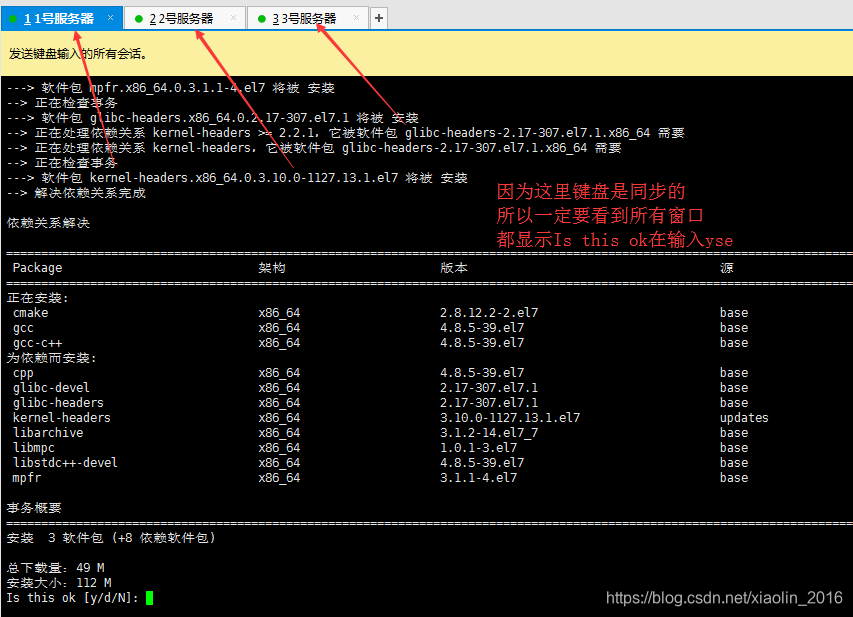This screenshot has height=617, width=853.
Task: Click the '架构' column header
Action: 272,268
